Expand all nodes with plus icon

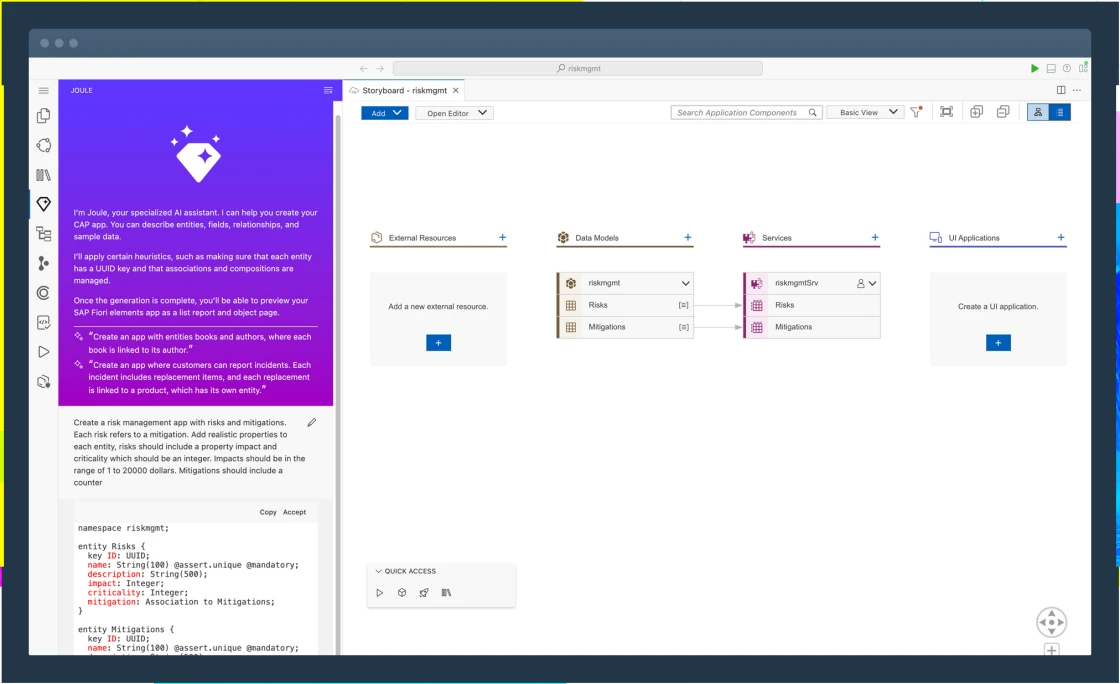coord(976,112)
